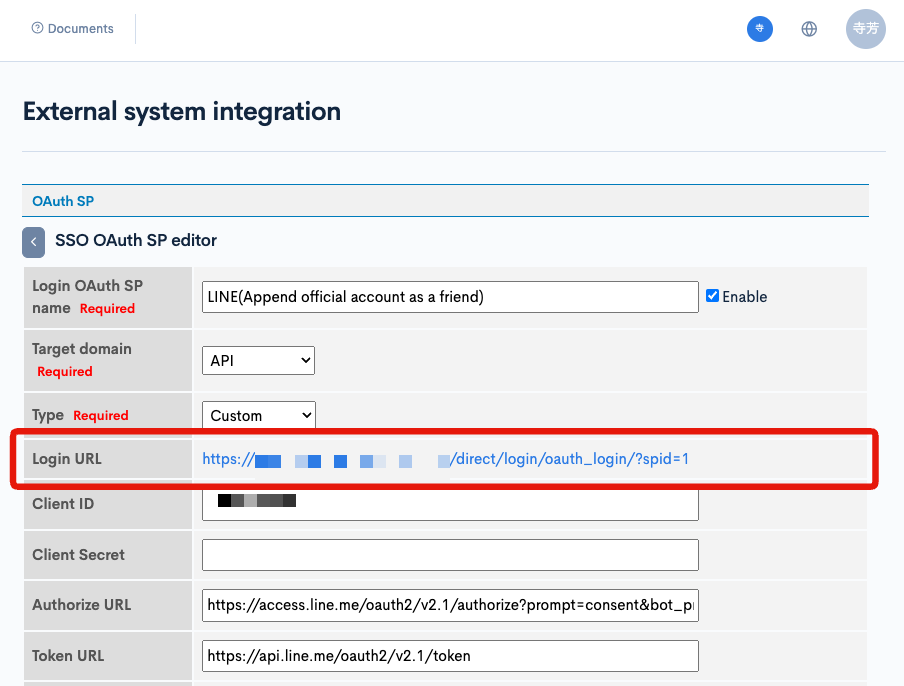Open the Target domain dropdown showing API
This screenshot has height=686, width=904.
click(x=258, y=360)
